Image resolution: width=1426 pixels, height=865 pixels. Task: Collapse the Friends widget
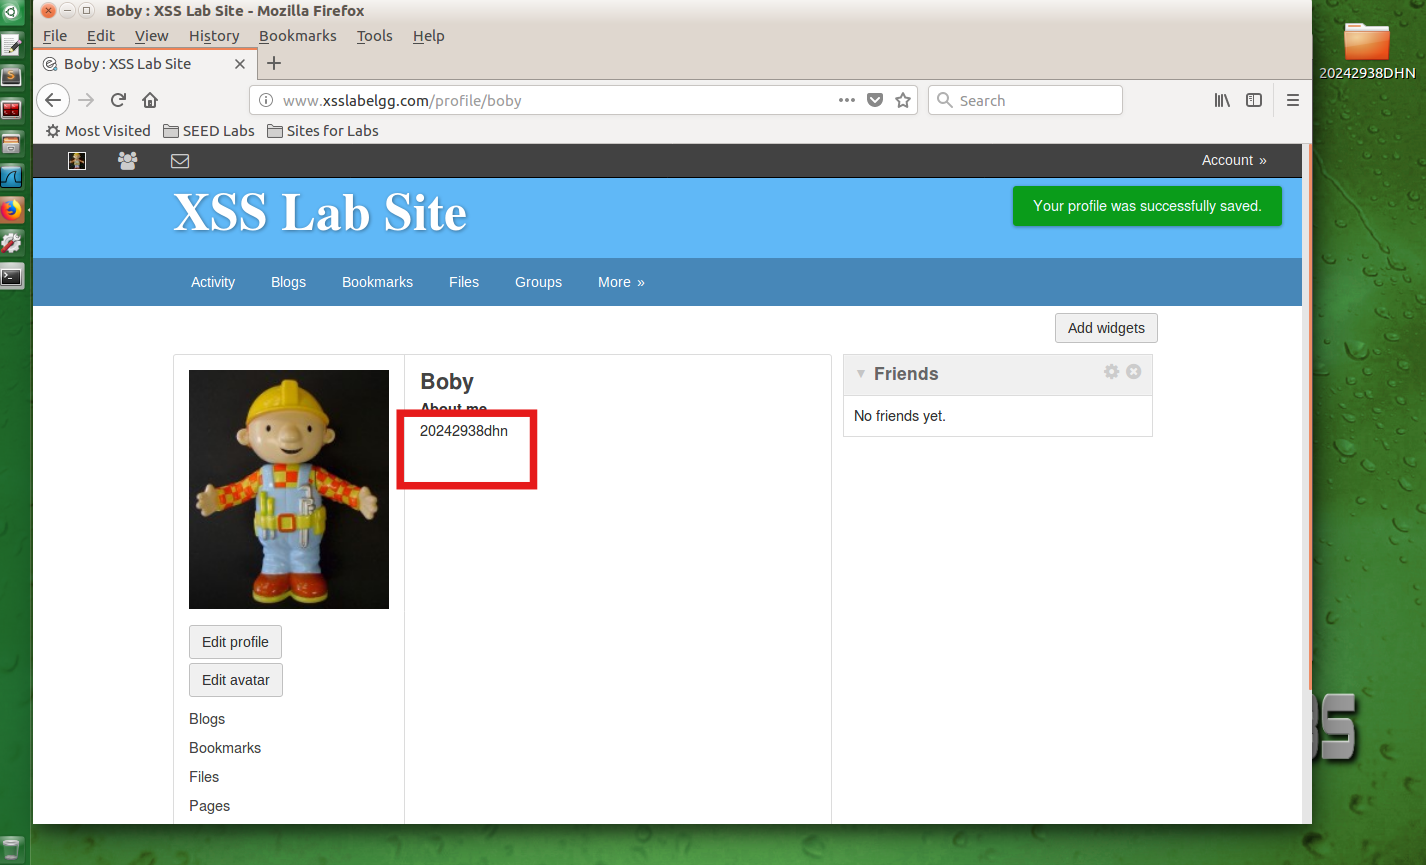point(860,374)
